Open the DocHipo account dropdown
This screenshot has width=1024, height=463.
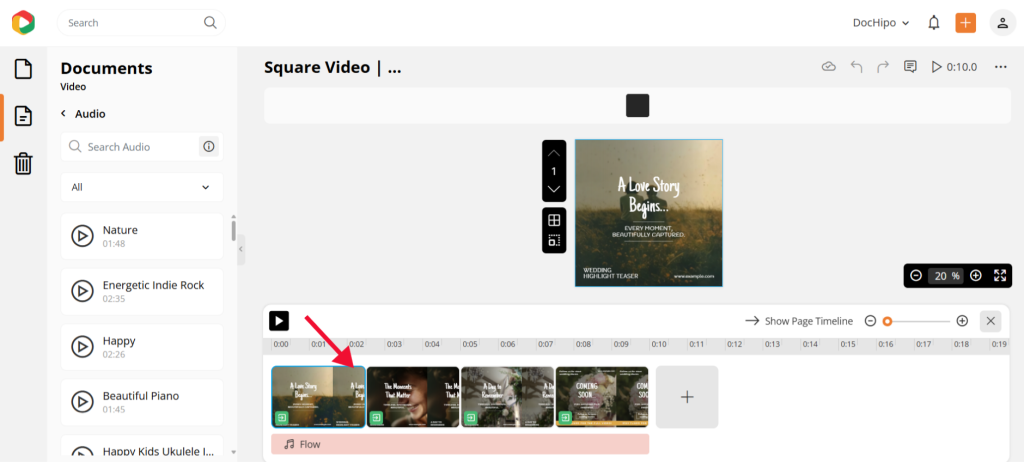point(881,23)
